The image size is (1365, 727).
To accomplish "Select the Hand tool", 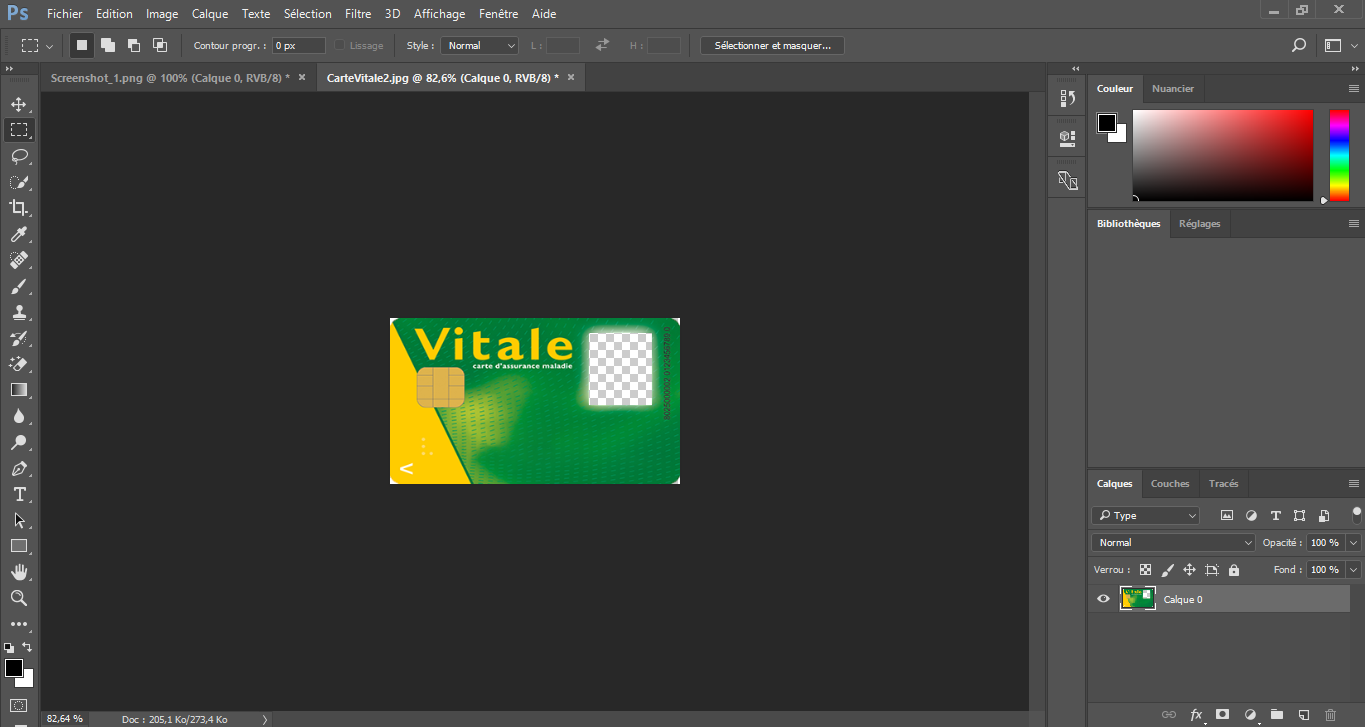I will coord(18,572).
